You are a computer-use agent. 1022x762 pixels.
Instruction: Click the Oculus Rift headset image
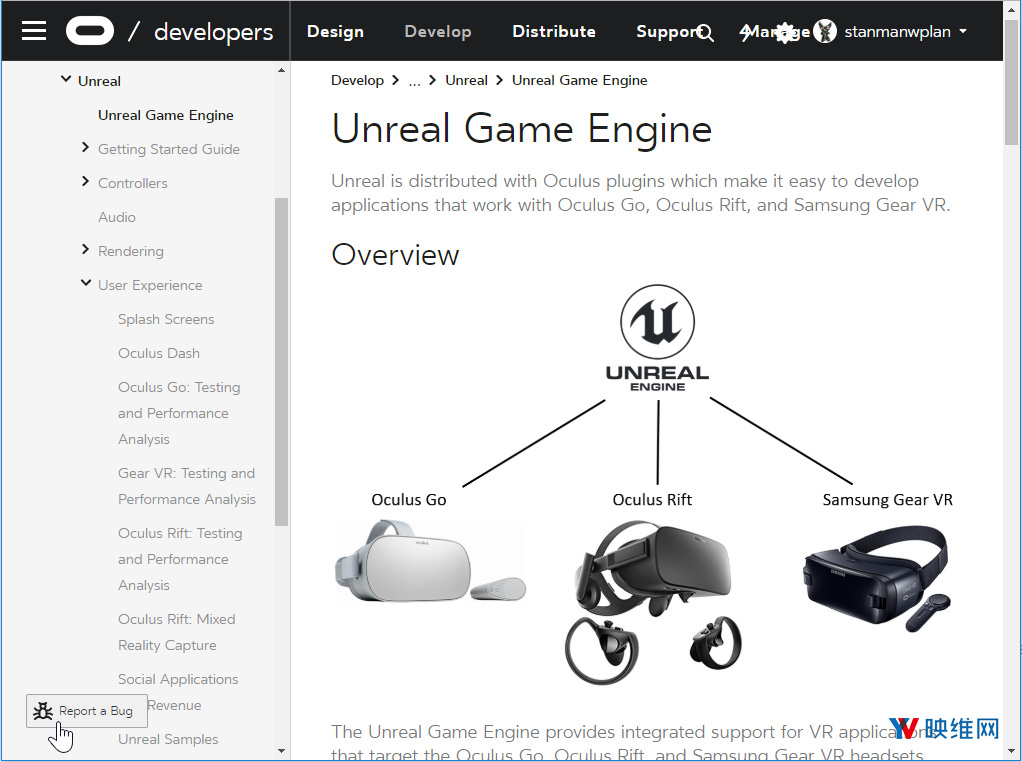654,602
